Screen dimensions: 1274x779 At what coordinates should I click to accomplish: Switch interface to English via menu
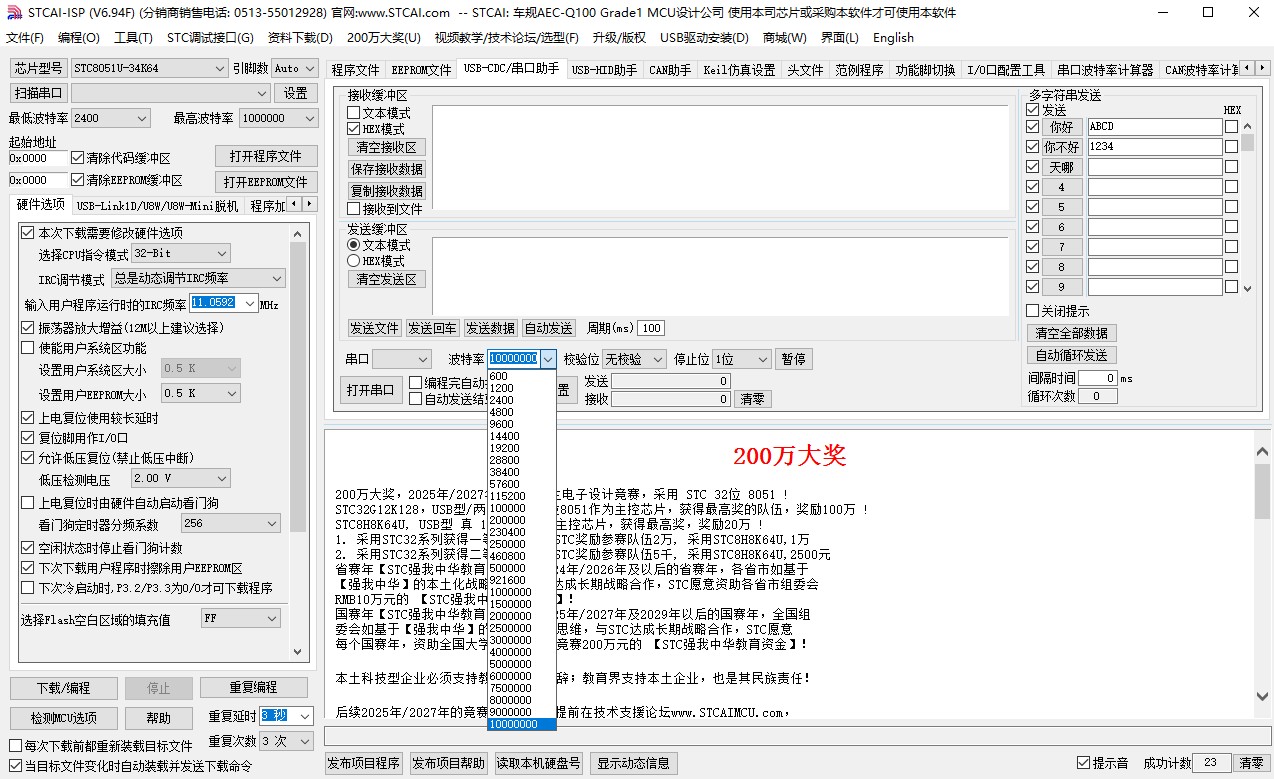coord(893,38)
